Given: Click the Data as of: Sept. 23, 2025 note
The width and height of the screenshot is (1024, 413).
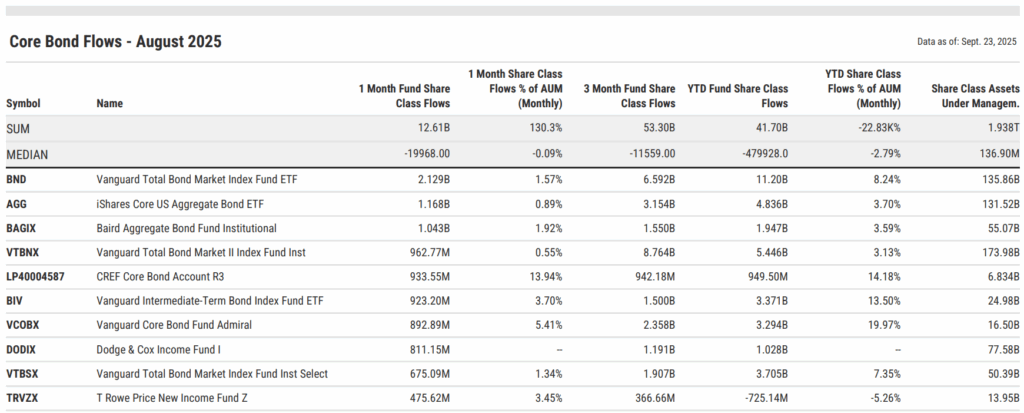Looking at the screenshot, I should [967, 42].
